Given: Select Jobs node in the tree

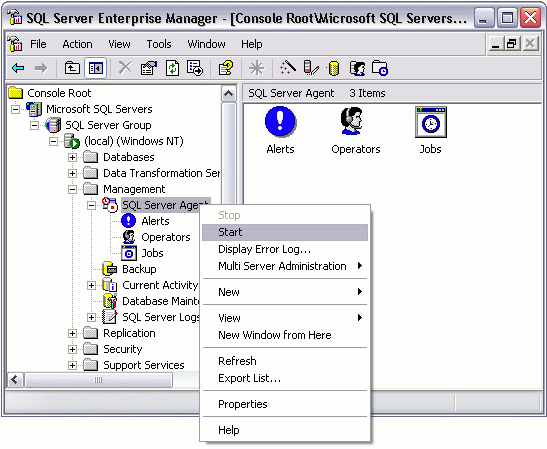Looking at the screenshot, I should pos(152,253).
